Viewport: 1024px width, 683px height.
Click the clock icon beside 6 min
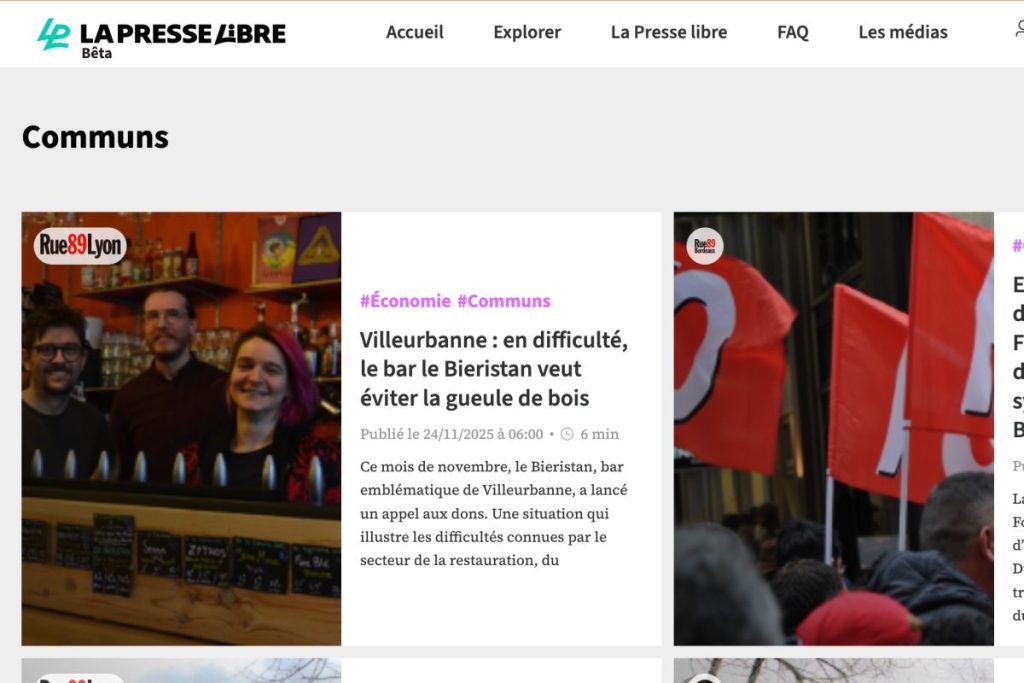(x=567, y=434)
